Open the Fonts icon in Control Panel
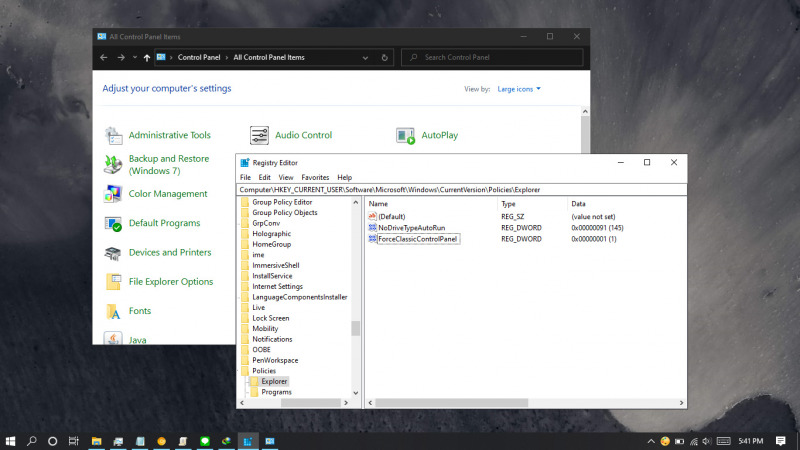This screenshot has height=450, width=800. point(113,311)
